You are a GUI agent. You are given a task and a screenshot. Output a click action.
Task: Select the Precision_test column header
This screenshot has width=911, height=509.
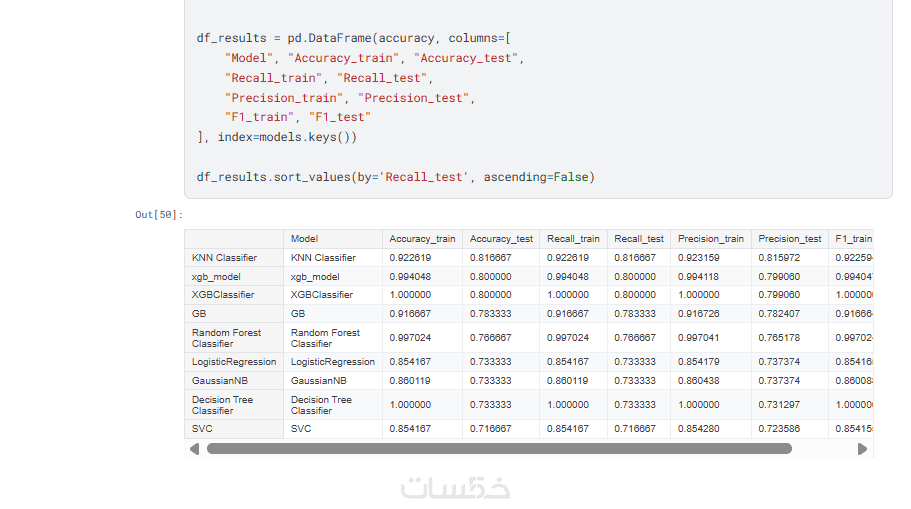[790, 239]
